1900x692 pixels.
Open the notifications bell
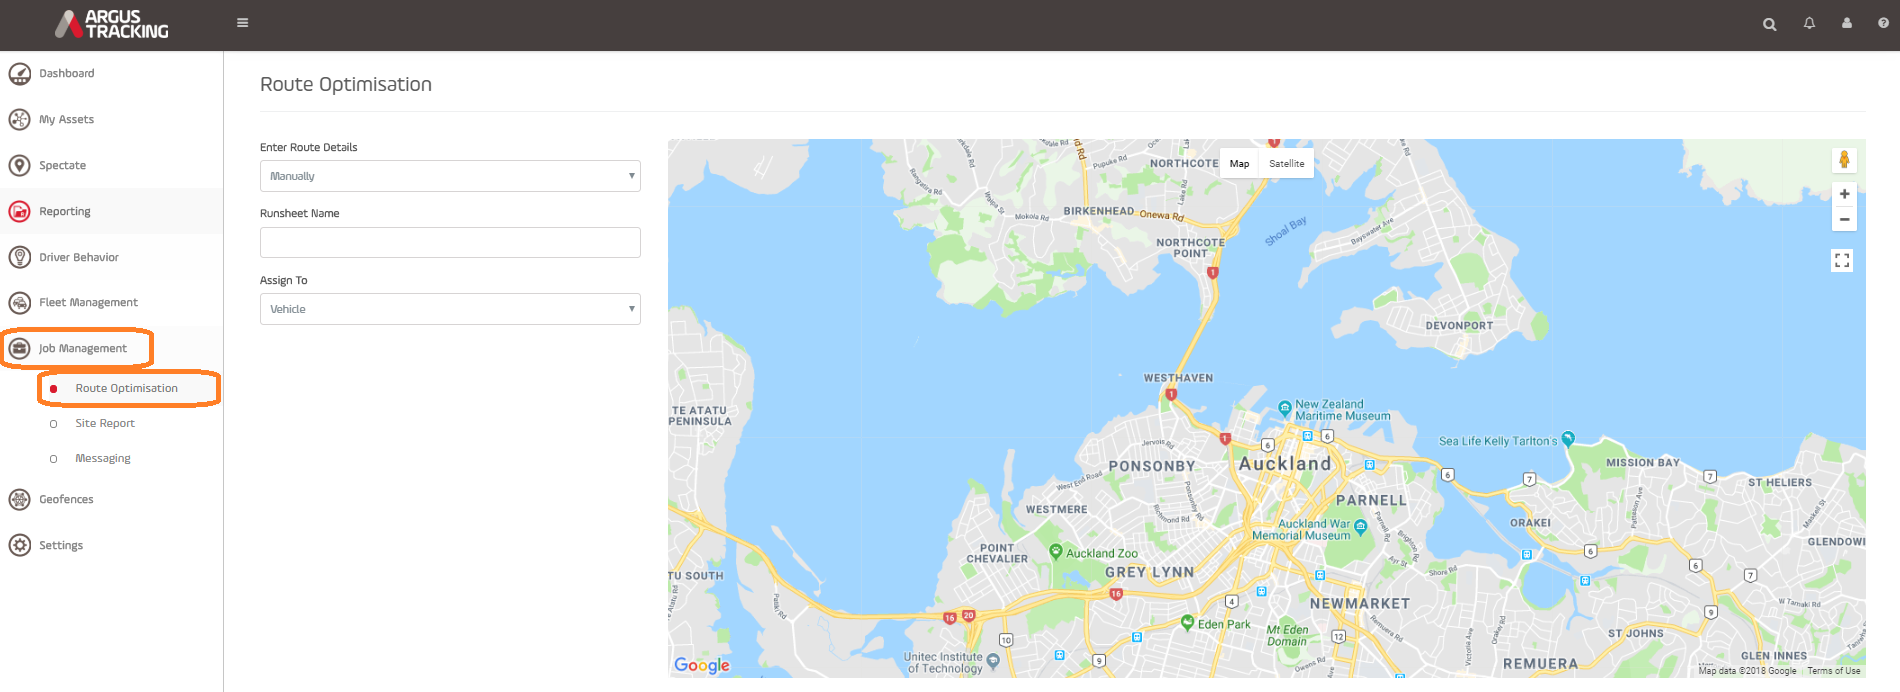[x=1809, y=23]
